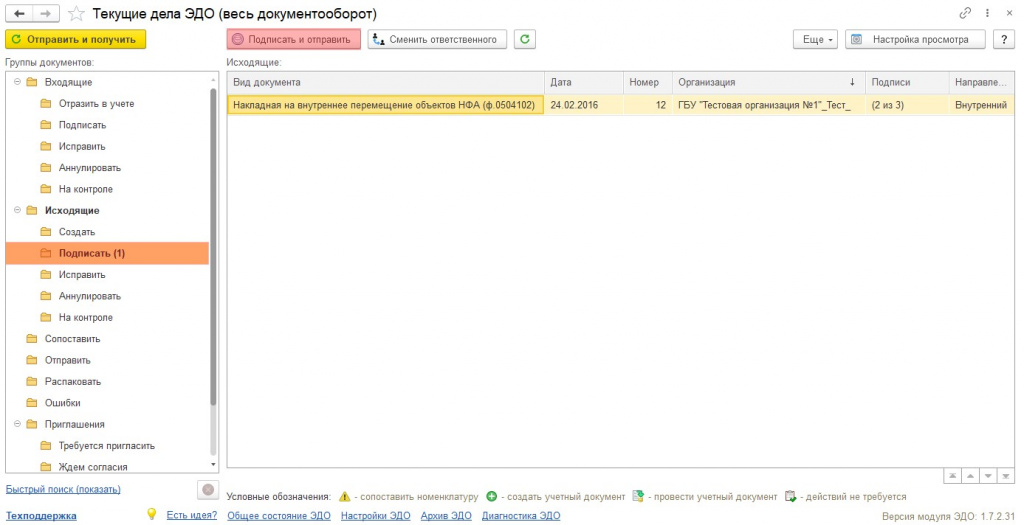Click folder icon next to Отправить

[31, 360]
